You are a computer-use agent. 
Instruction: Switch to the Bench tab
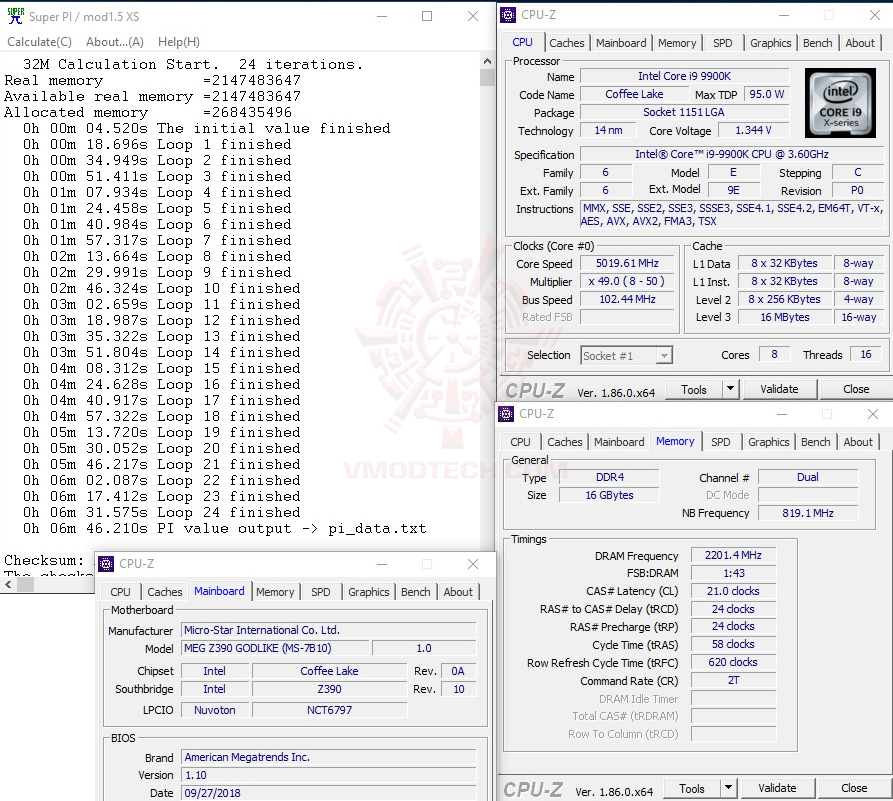[x=817, y=43]
